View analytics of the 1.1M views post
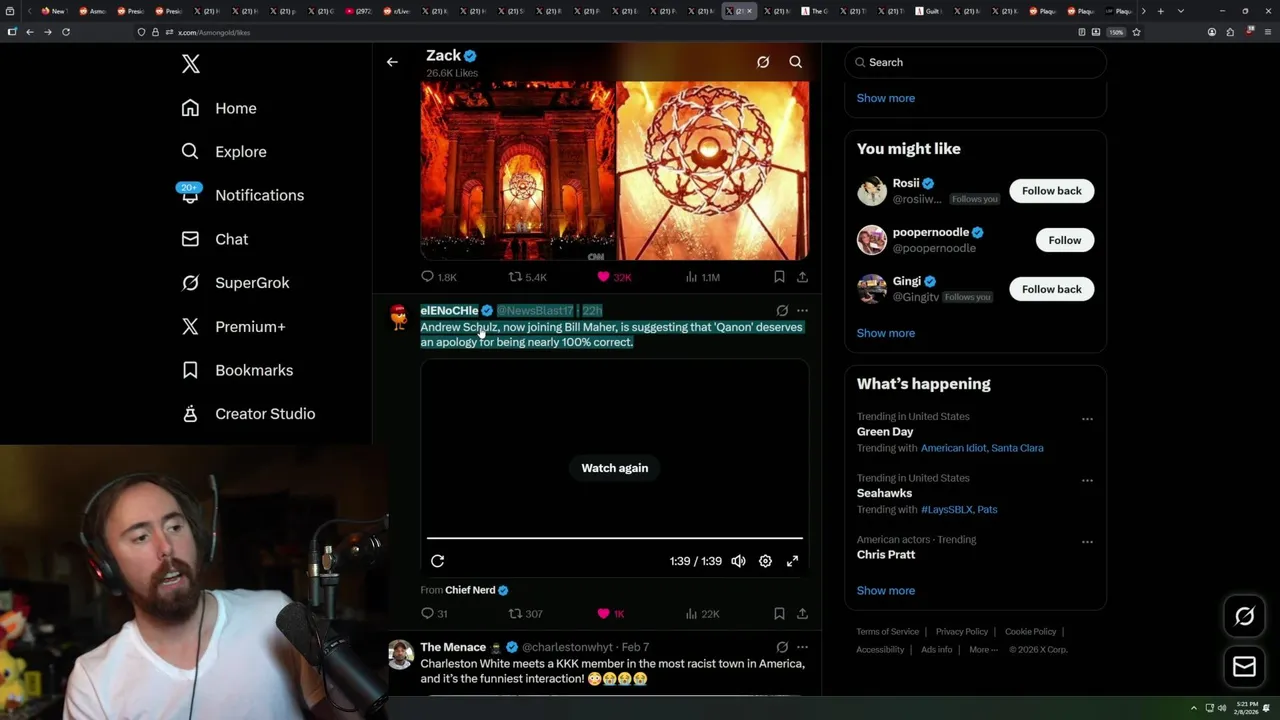 [x=702, y=277]
